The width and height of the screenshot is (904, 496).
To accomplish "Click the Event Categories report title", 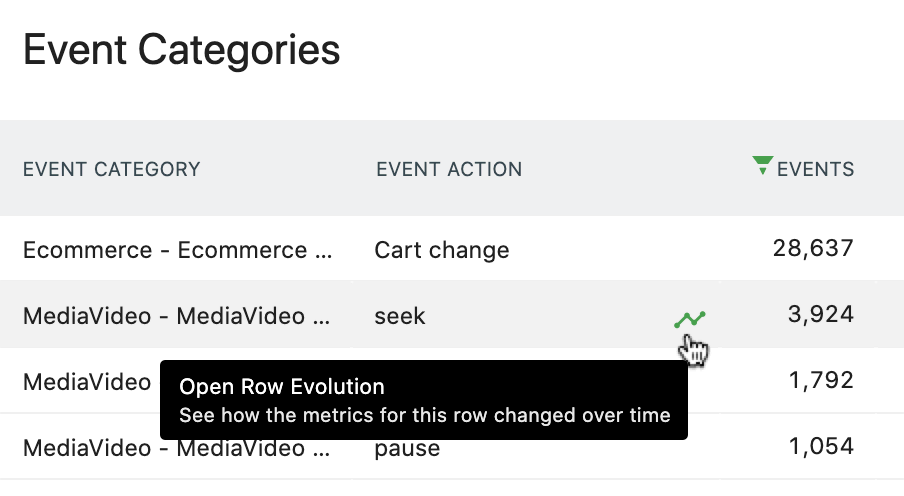I will point(181,49).
